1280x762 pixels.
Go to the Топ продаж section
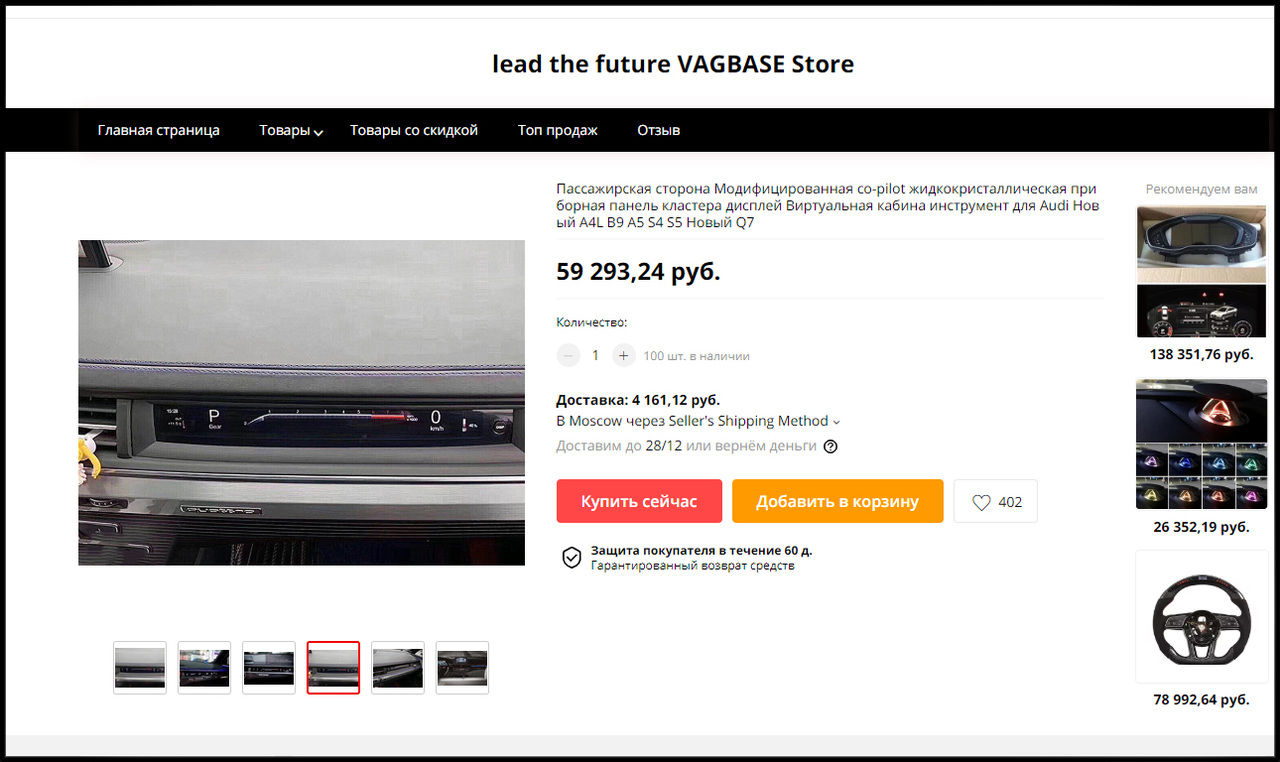coord(557,130)
